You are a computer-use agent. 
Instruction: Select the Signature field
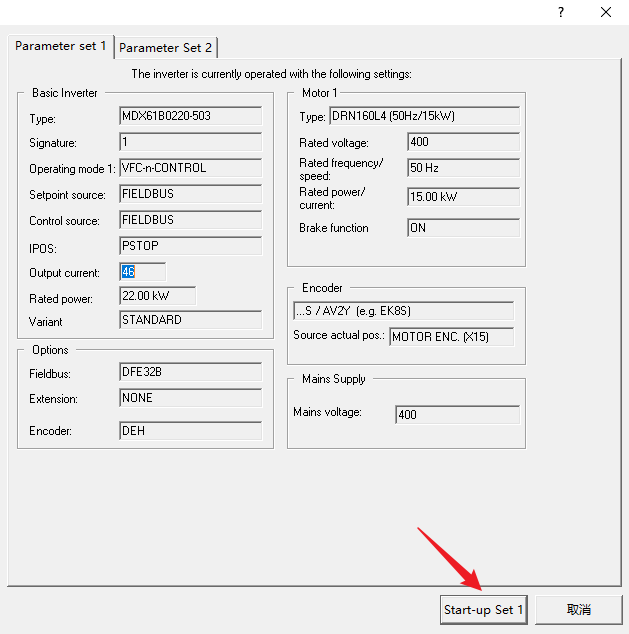[190, 142]
